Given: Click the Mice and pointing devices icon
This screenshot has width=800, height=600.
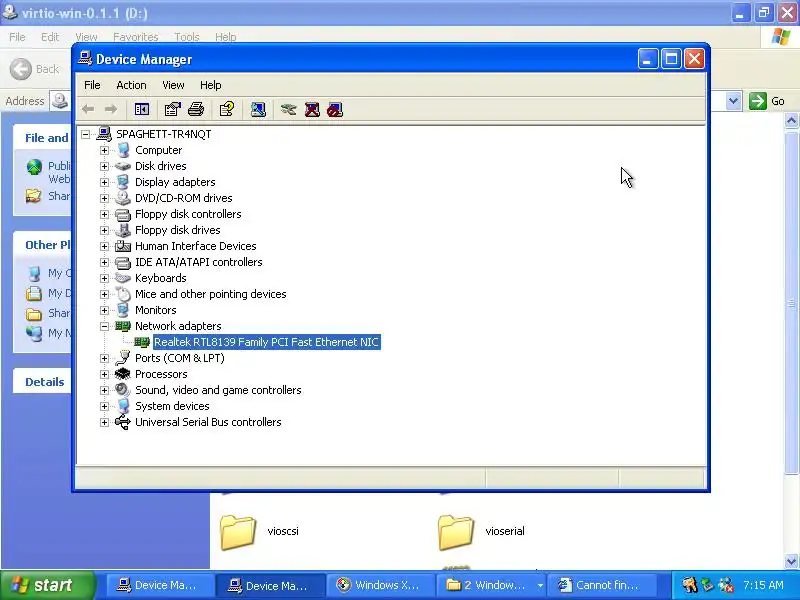Looking at the screenshot, I should [122, 294].
